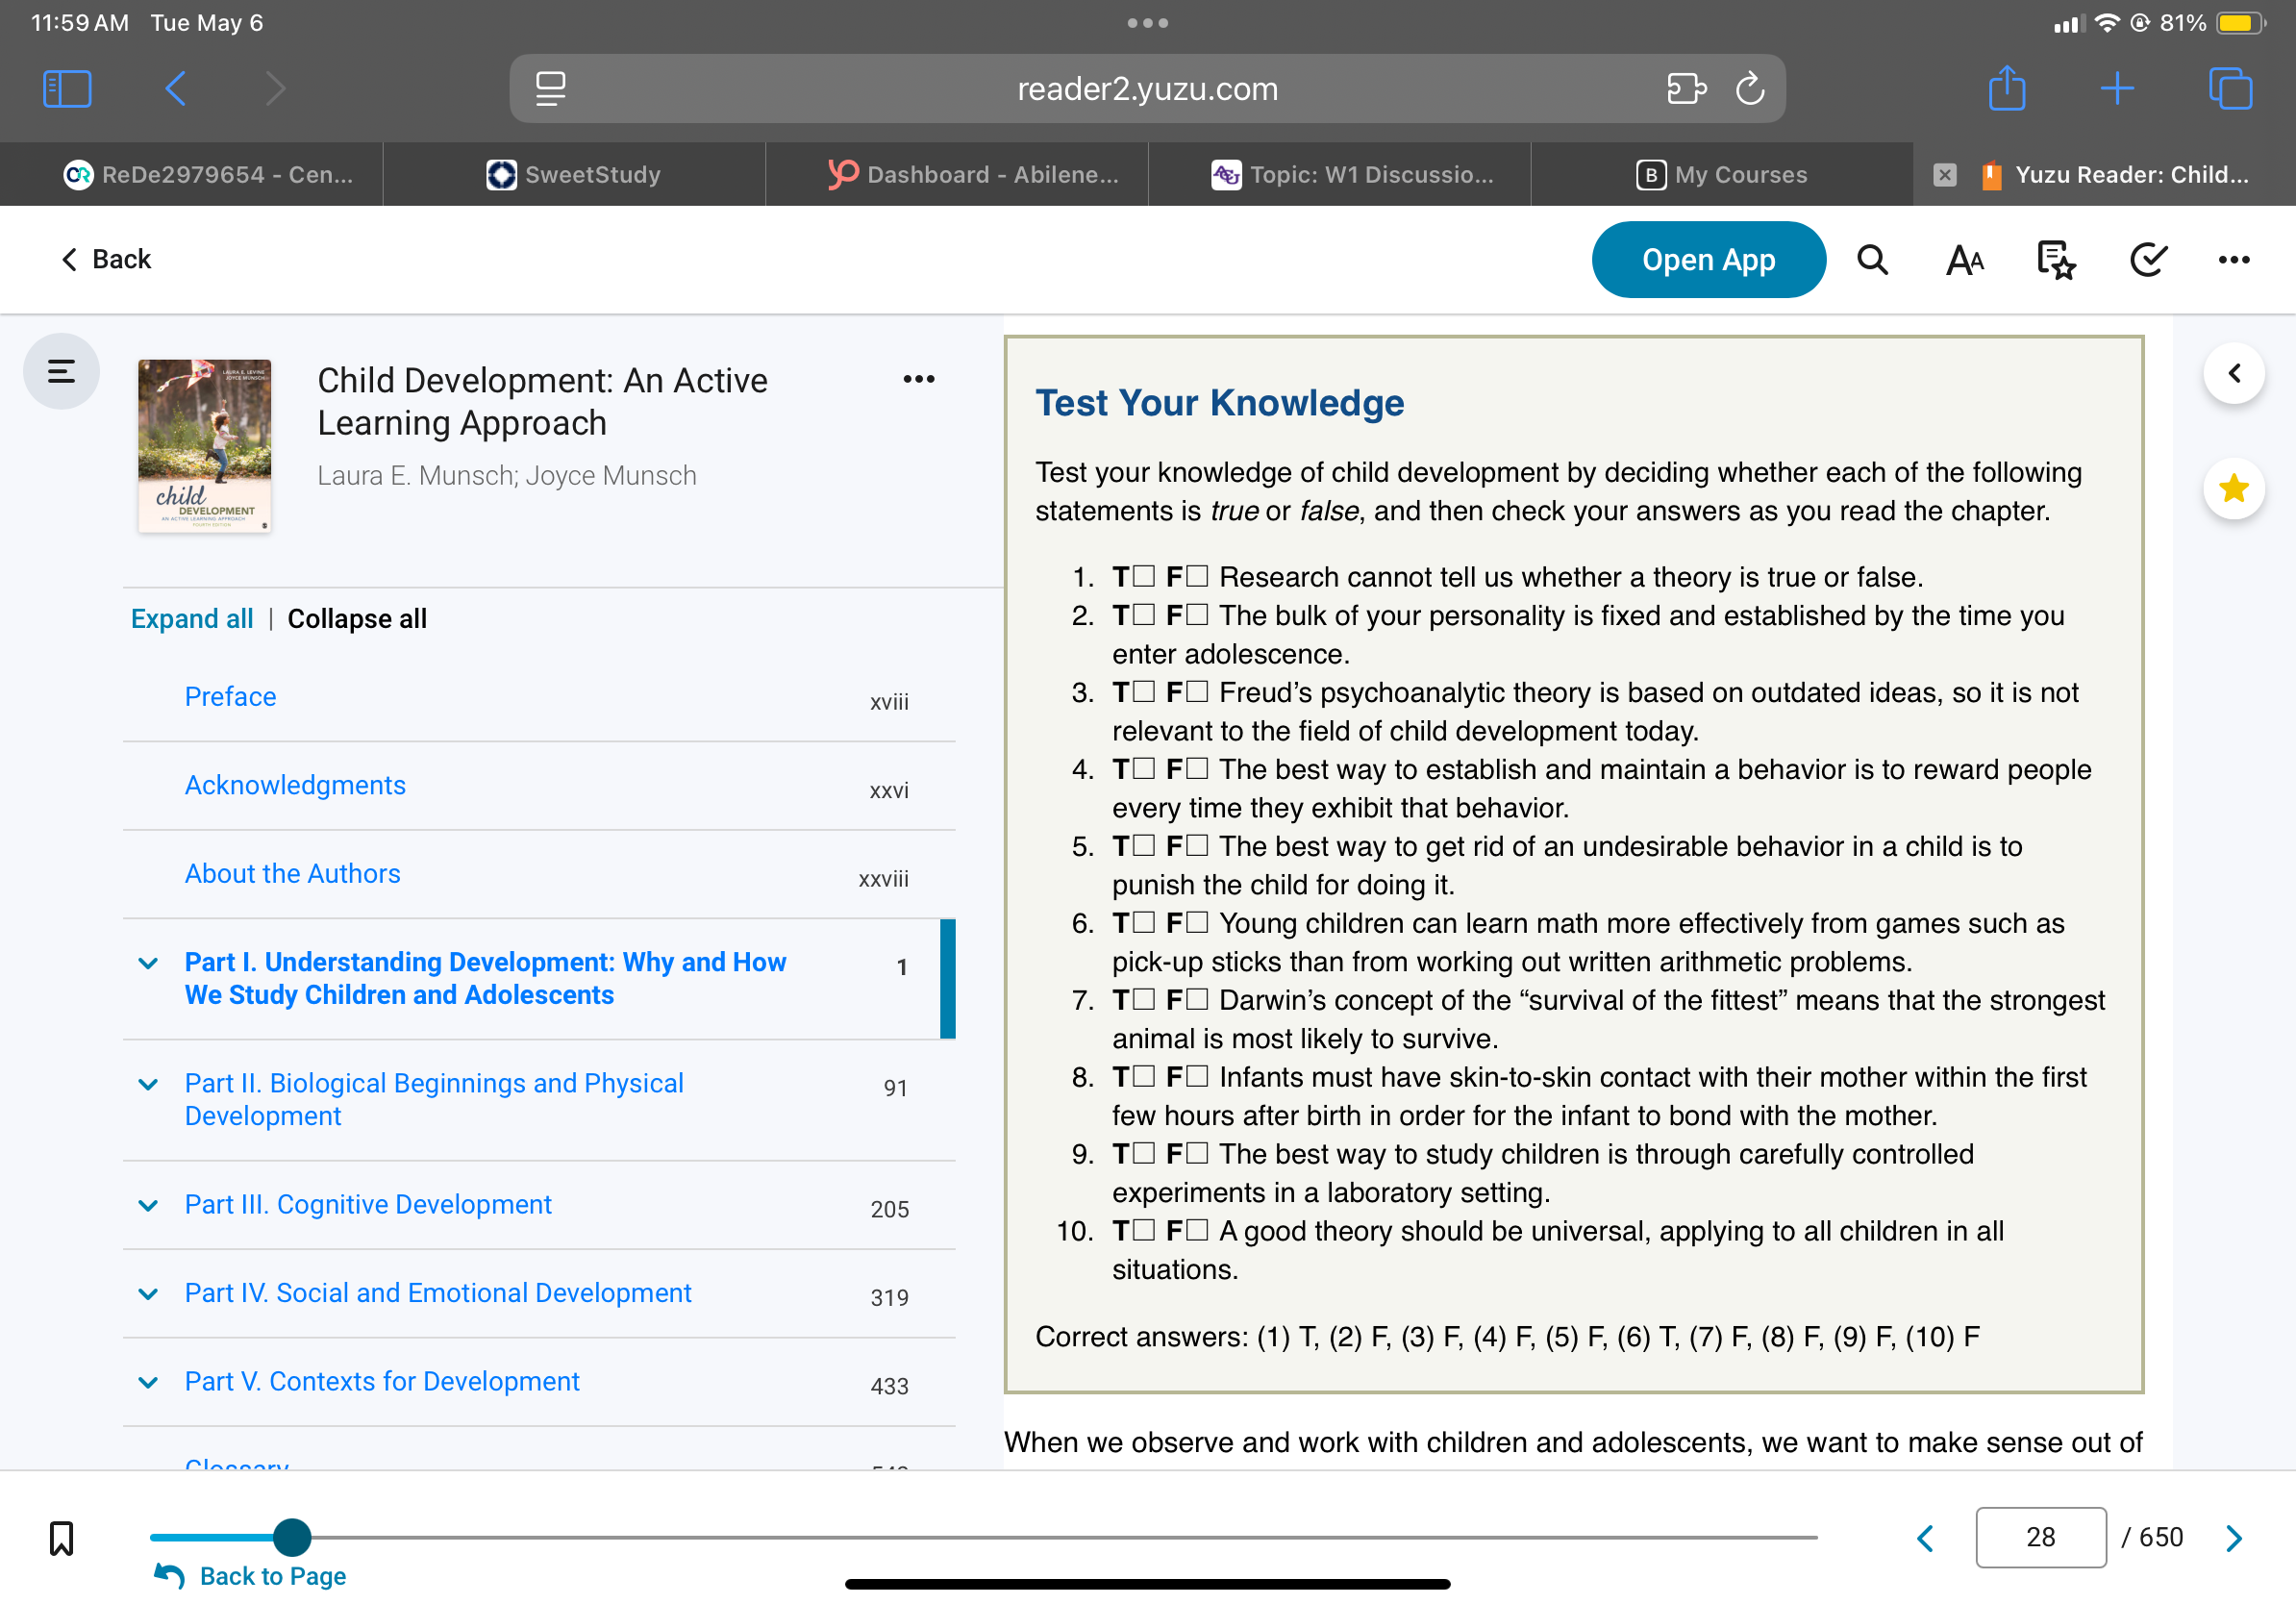This screenshot has height=1604, width=2296.
Task: Open the book search magnifier icon
Action: (1872, 260)
